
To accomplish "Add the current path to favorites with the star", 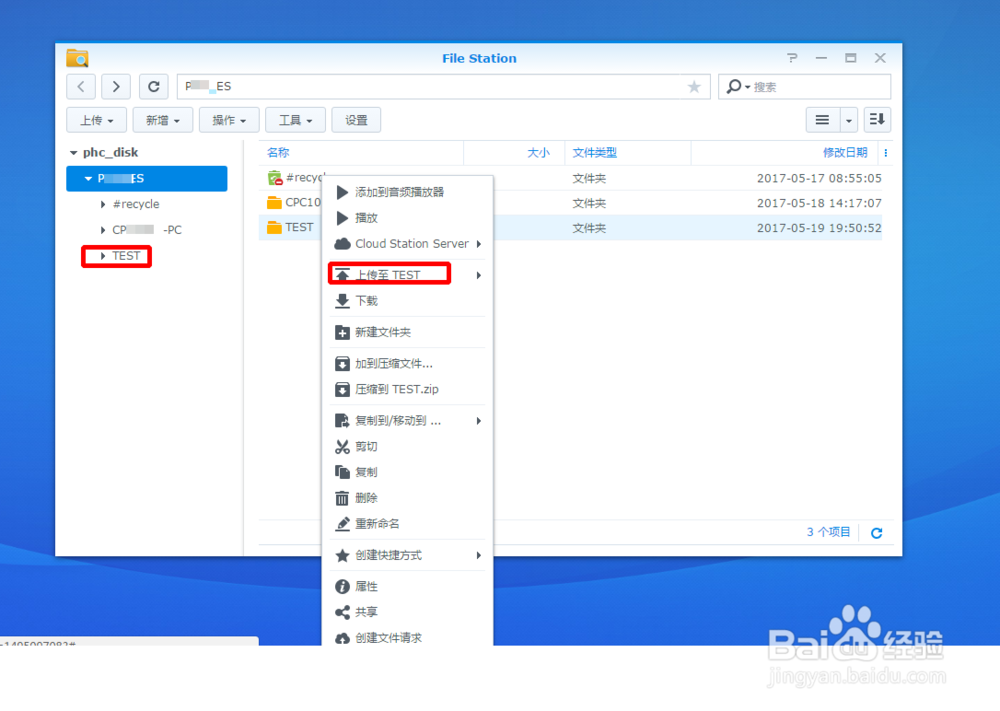I will click(x=694, y=87).
